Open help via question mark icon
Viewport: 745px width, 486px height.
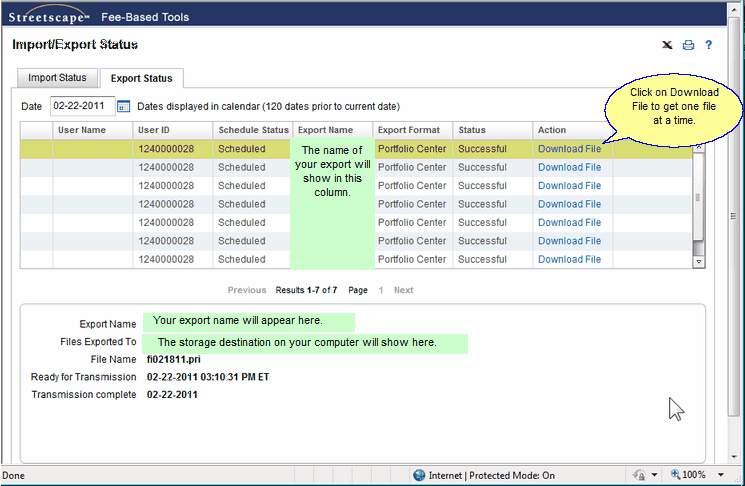708,45
